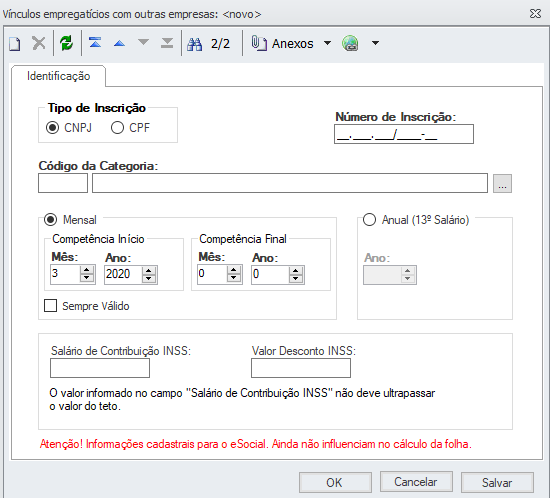The width and height of the screenshot is (550, 498).
Task: Click the OK button
Action: pyautogui.click(x=335, y=483)
